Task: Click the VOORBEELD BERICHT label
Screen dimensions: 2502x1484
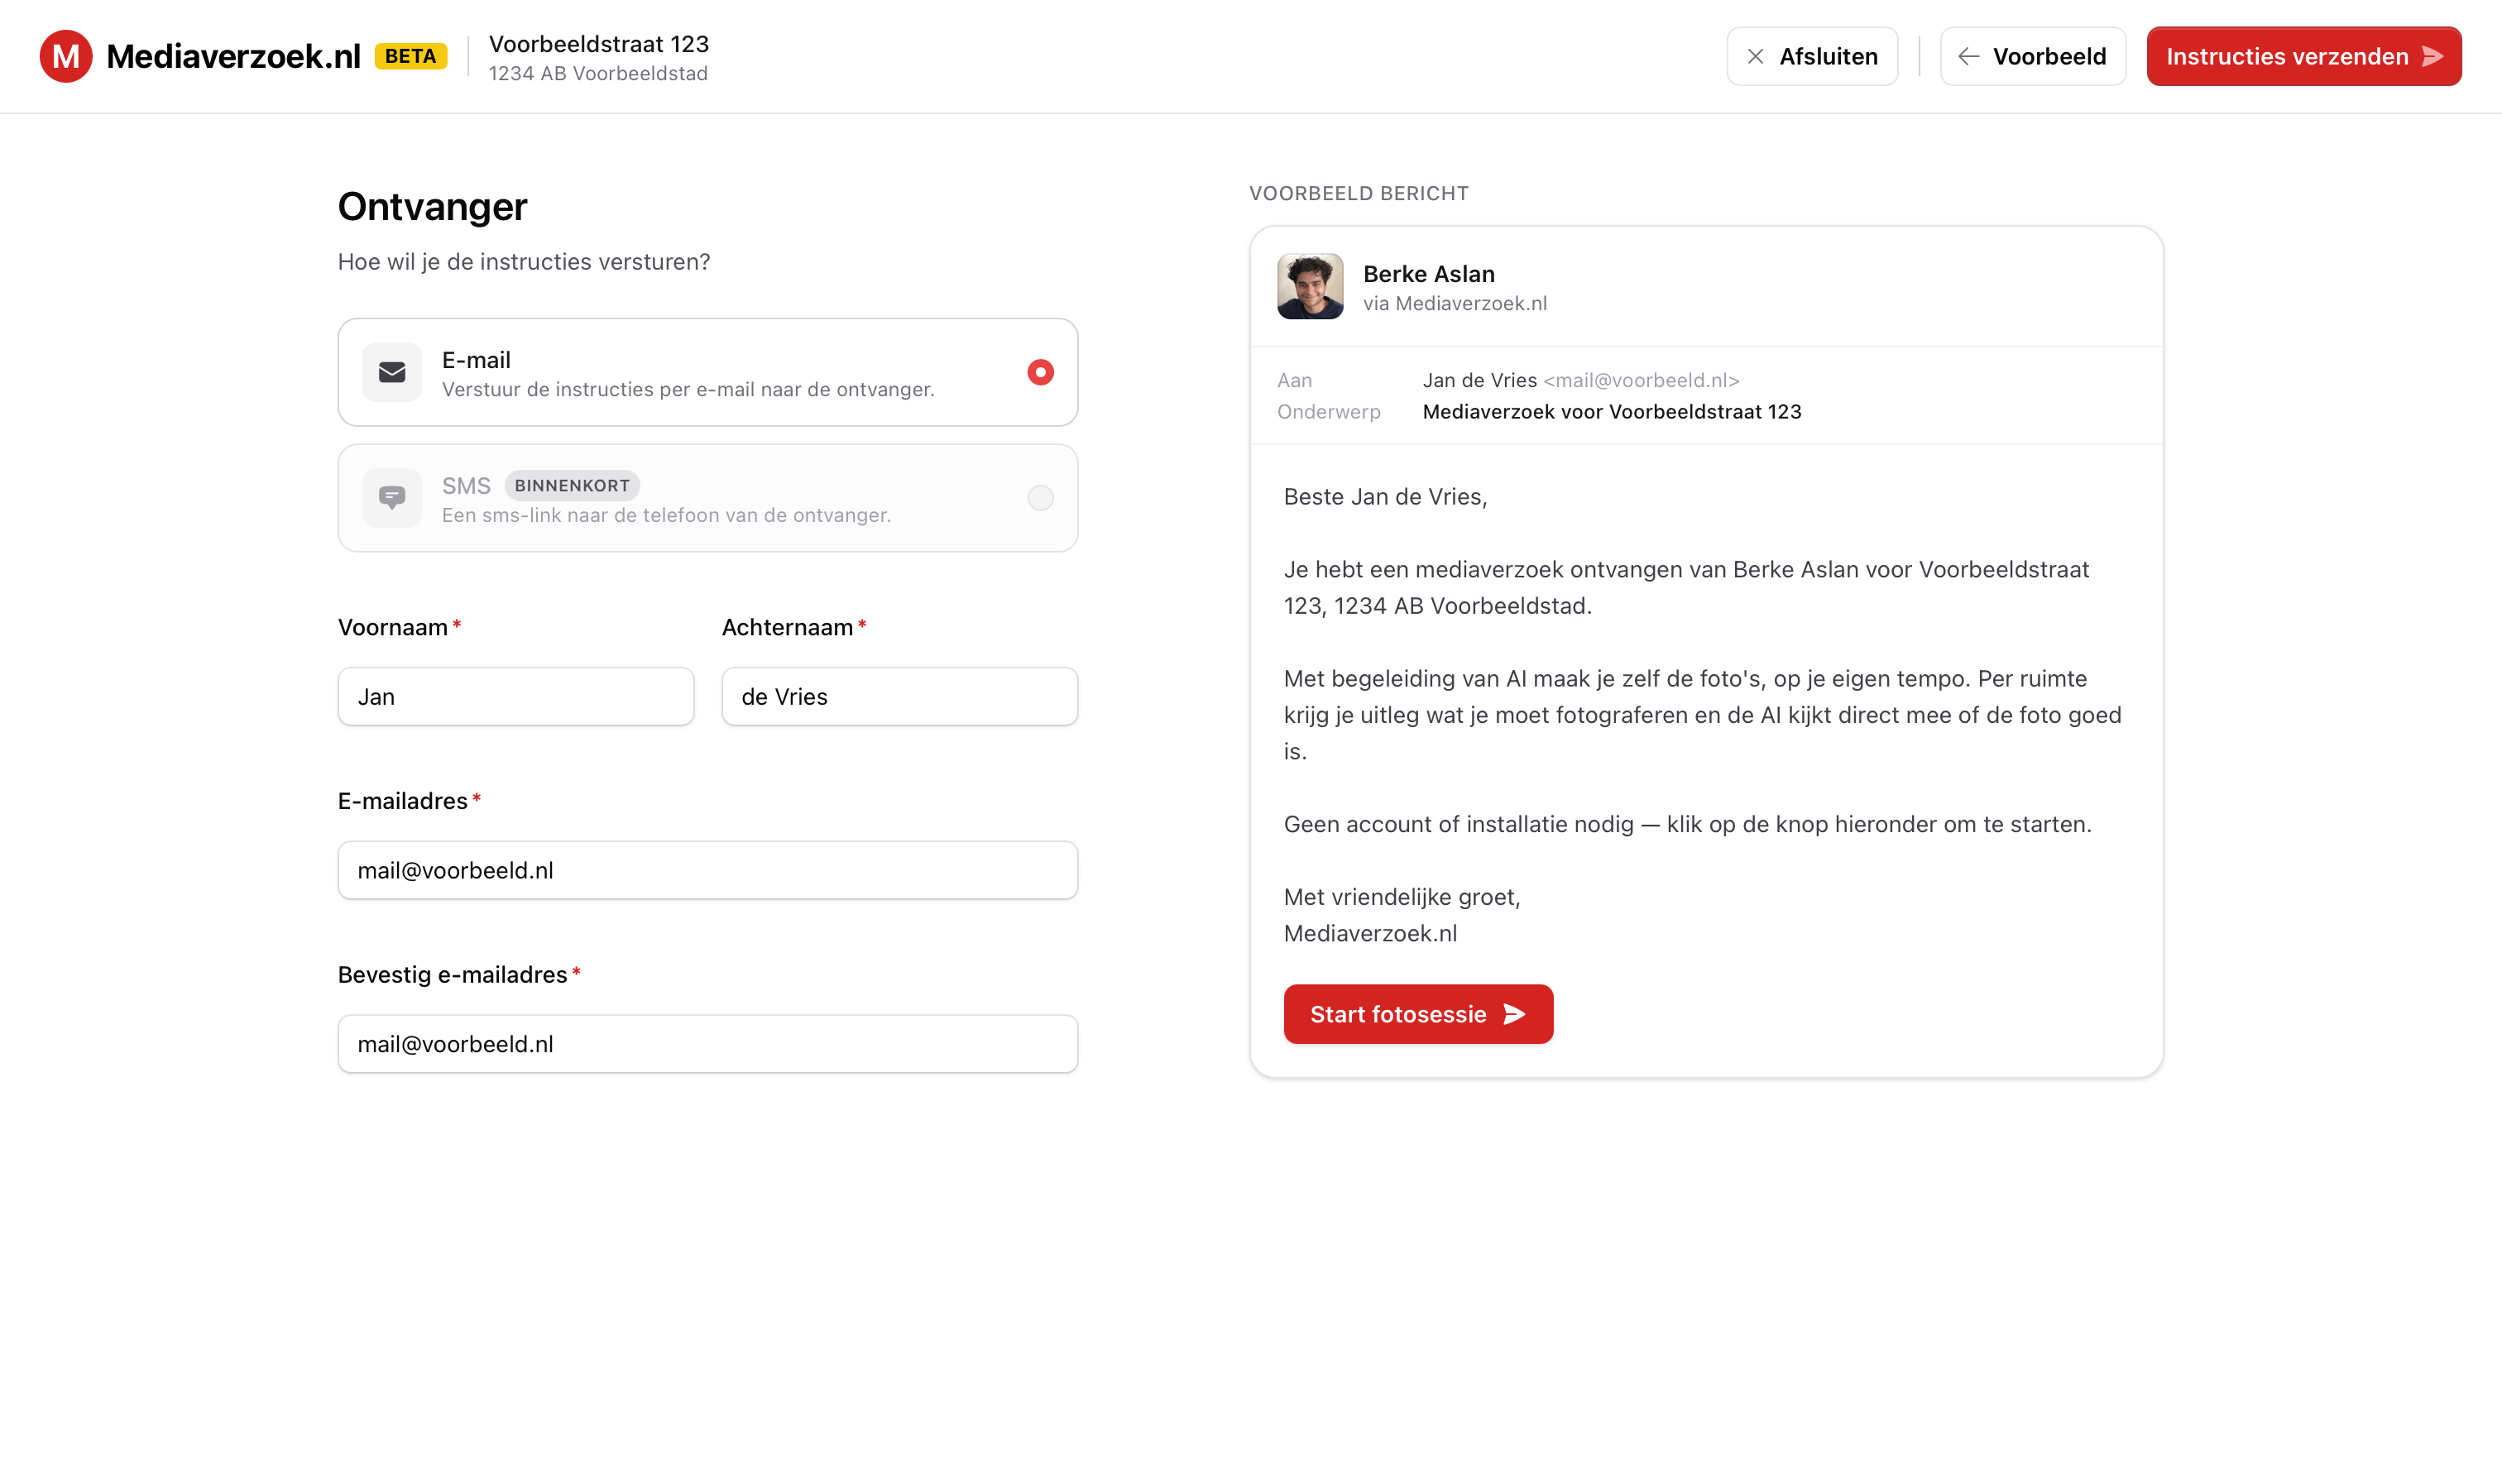Action: (1359, 193)
